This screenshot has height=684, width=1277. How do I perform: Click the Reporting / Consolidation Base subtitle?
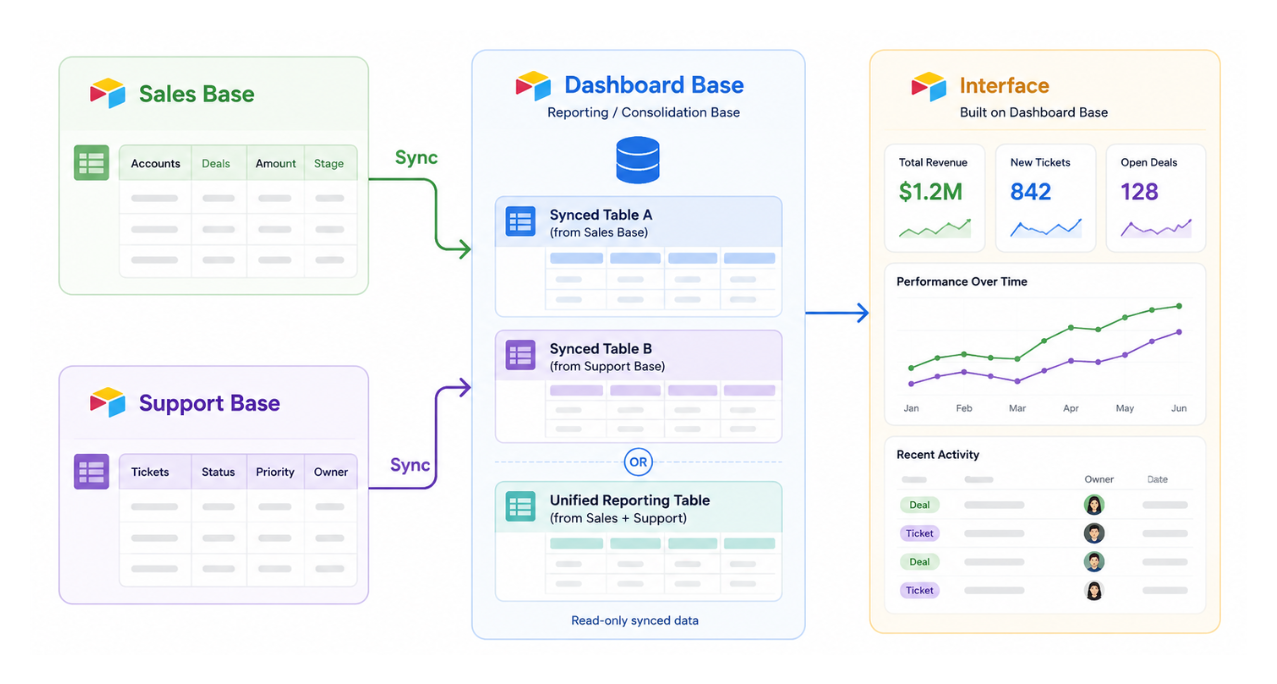644,112
